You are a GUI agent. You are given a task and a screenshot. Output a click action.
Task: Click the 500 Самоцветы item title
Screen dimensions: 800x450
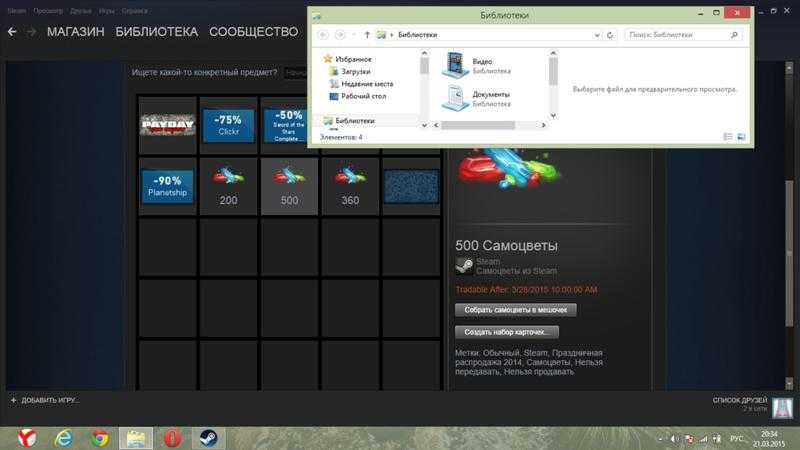507,245
